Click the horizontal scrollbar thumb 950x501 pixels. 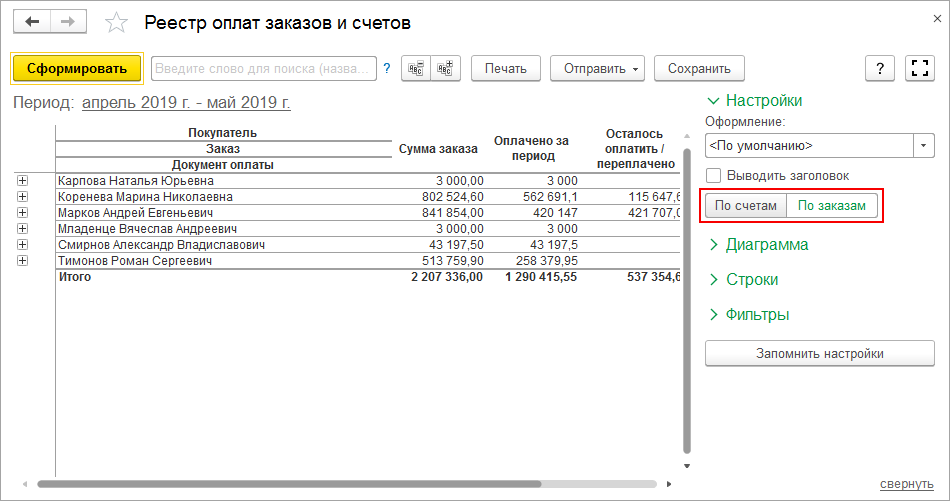pos(289,484)
